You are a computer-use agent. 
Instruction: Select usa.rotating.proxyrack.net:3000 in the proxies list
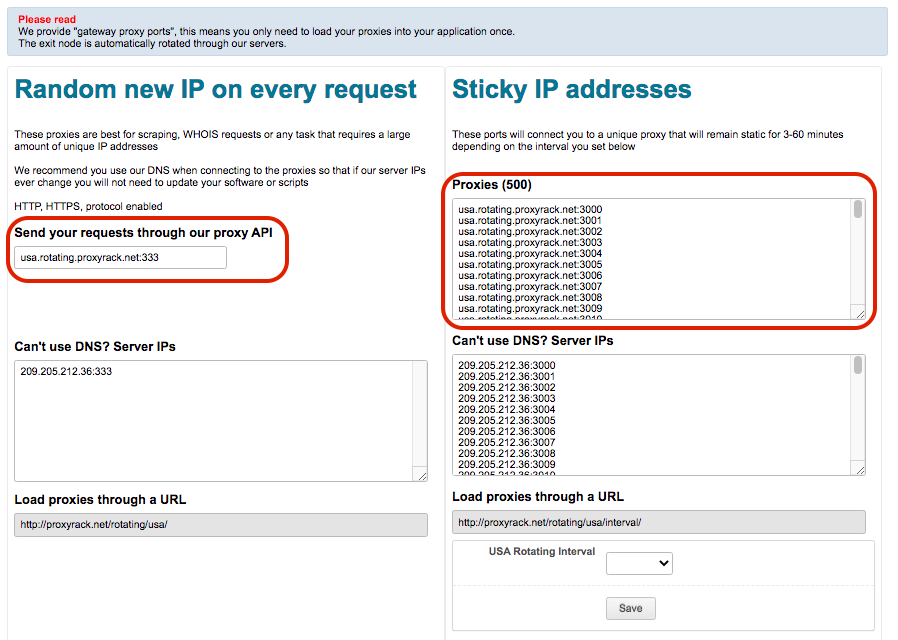pos(530,210)
